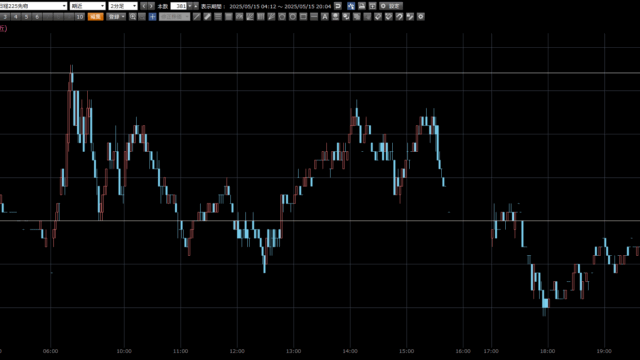Click the next period arrow button
This screenshot has height=360, width=640.
(151, 6)
